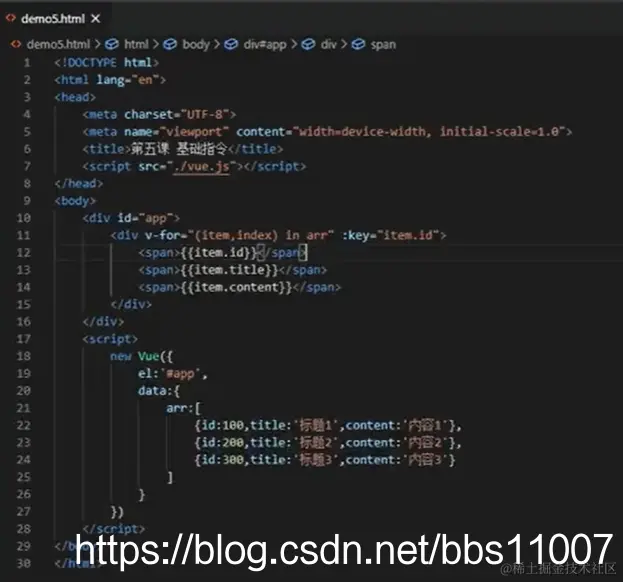Click the array item with id:200

click(x=327, y=443)
